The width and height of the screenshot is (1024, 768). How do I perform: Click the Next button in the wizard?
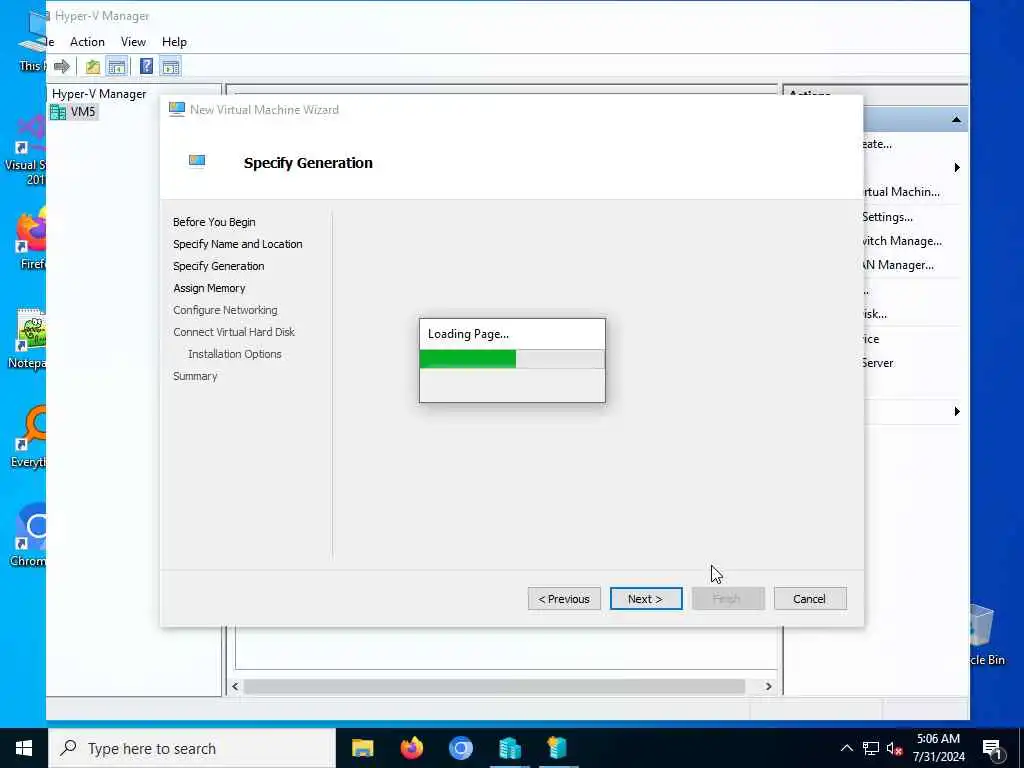(646, 599)
